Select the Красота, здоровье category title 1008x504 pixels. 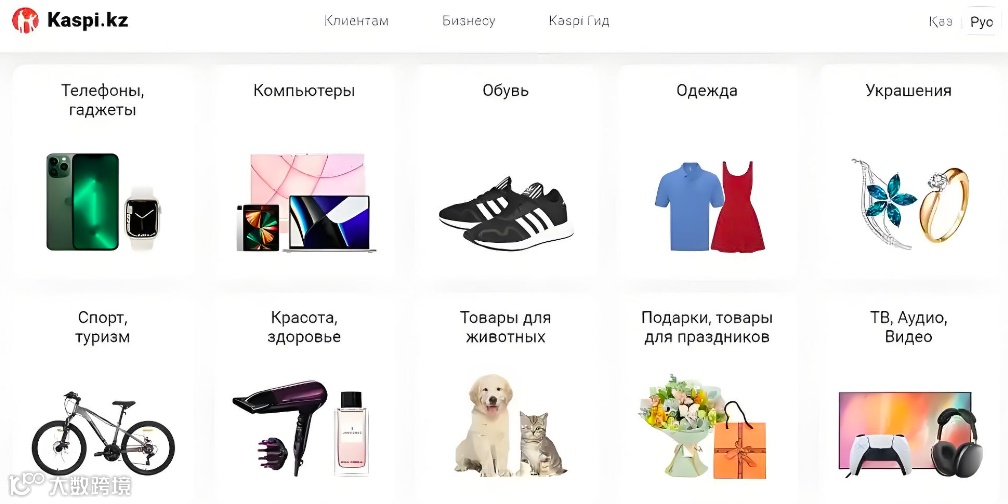304,327
